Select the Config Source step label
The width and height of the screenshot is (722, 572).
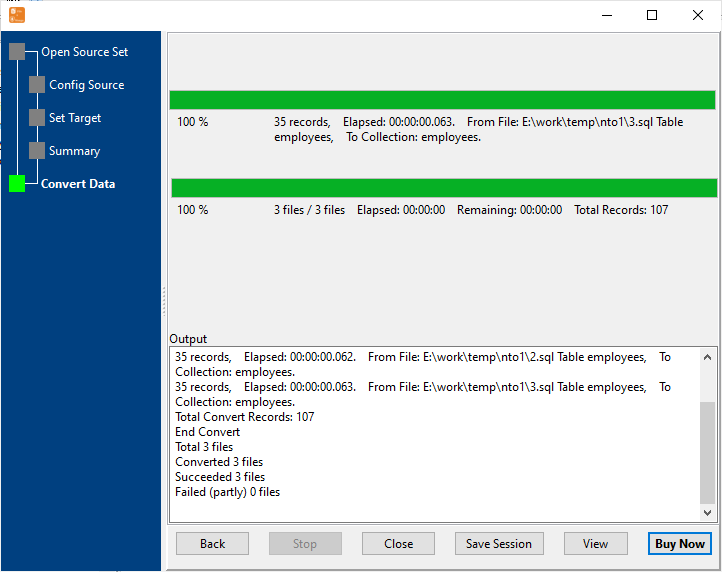coord(86,85)
